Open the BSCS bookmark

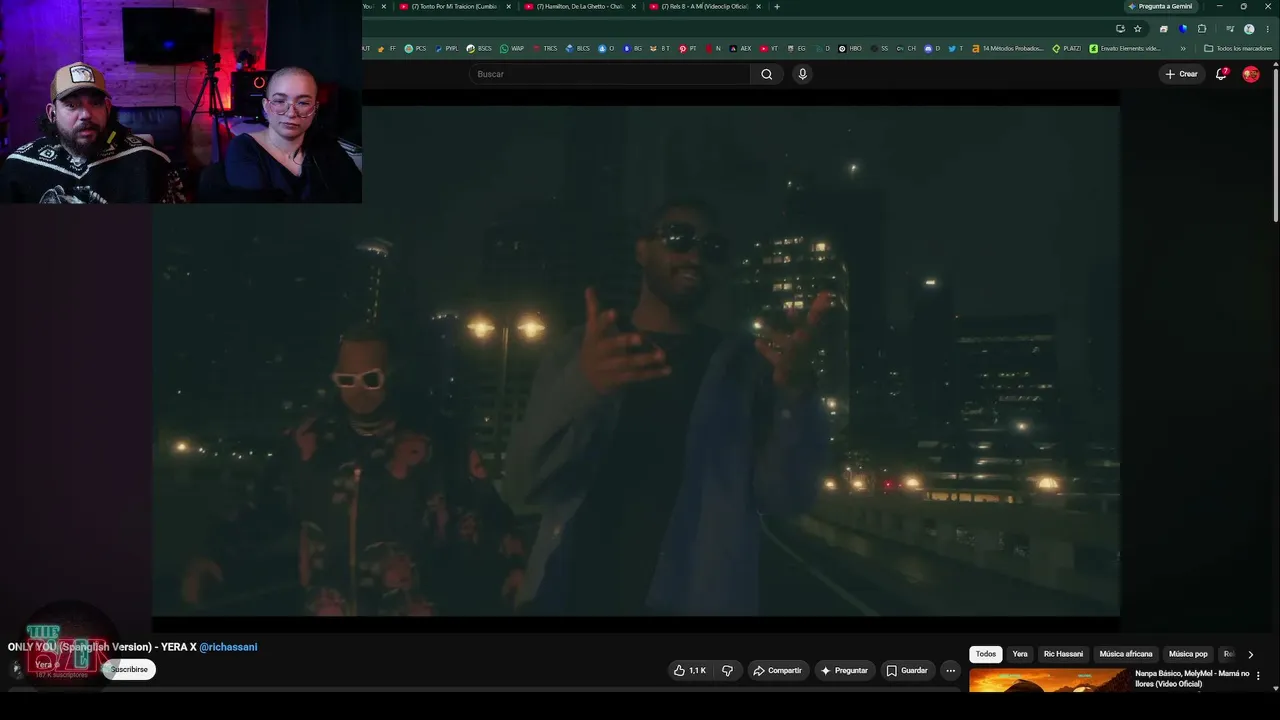point(479,48)
